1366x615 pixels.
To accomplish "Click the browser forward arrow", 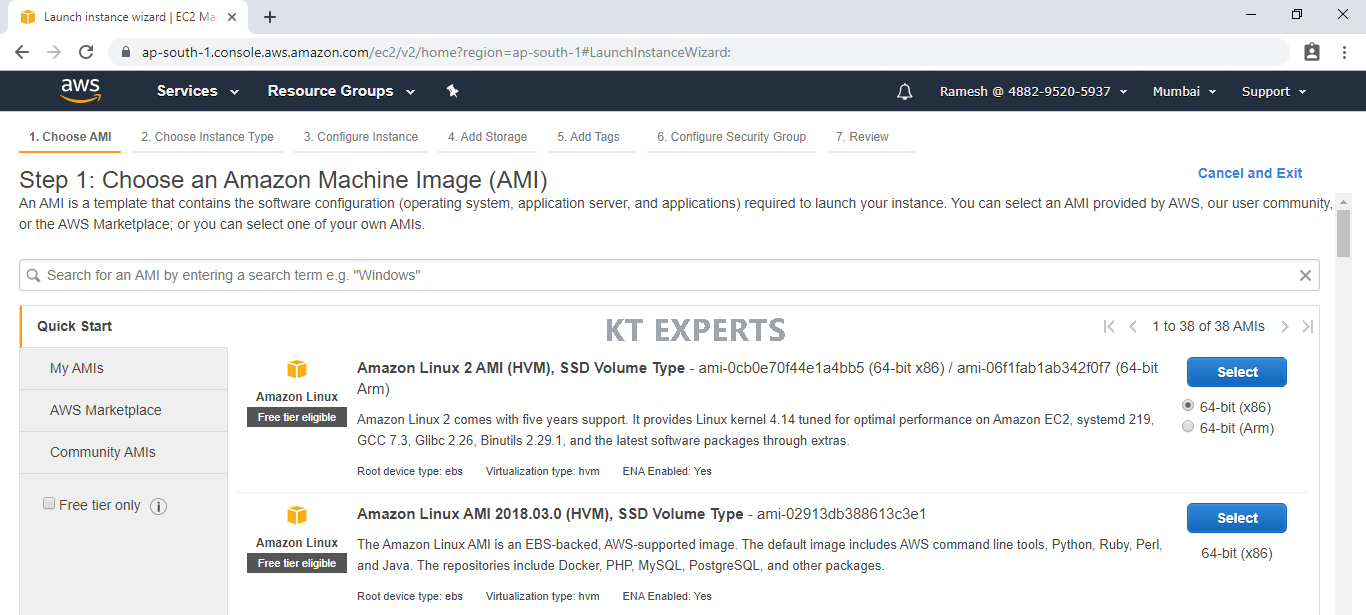I will tap(54, 52).
